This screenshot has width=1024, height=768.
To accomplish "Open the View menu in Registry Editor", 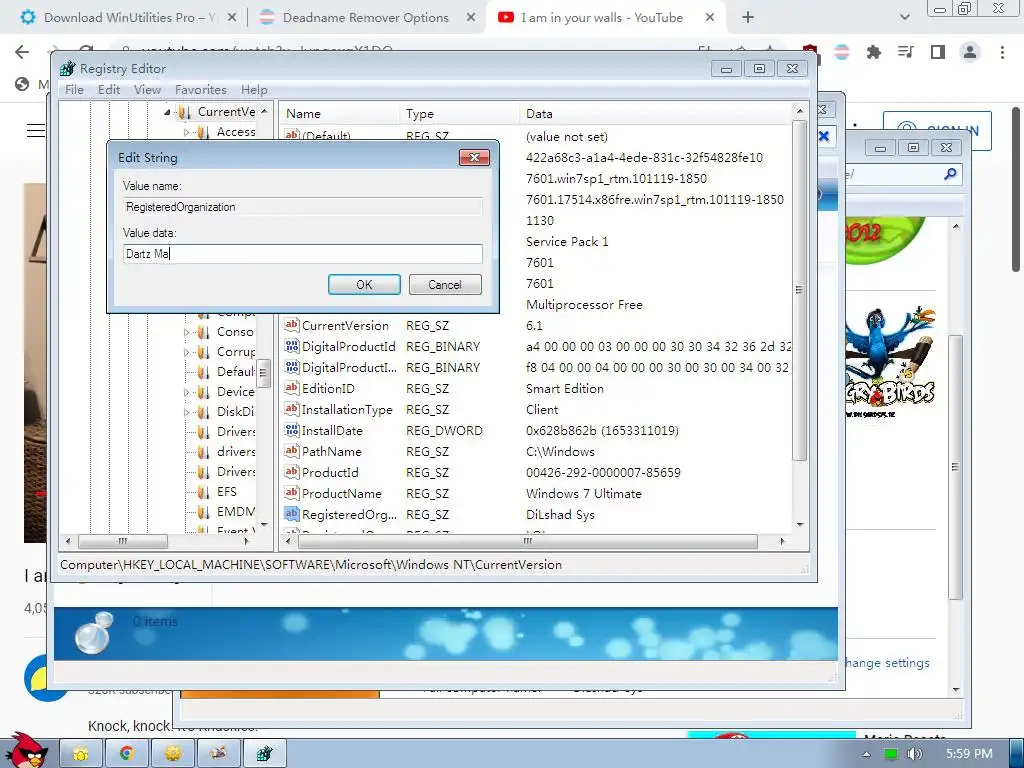I will pos(148,89).
